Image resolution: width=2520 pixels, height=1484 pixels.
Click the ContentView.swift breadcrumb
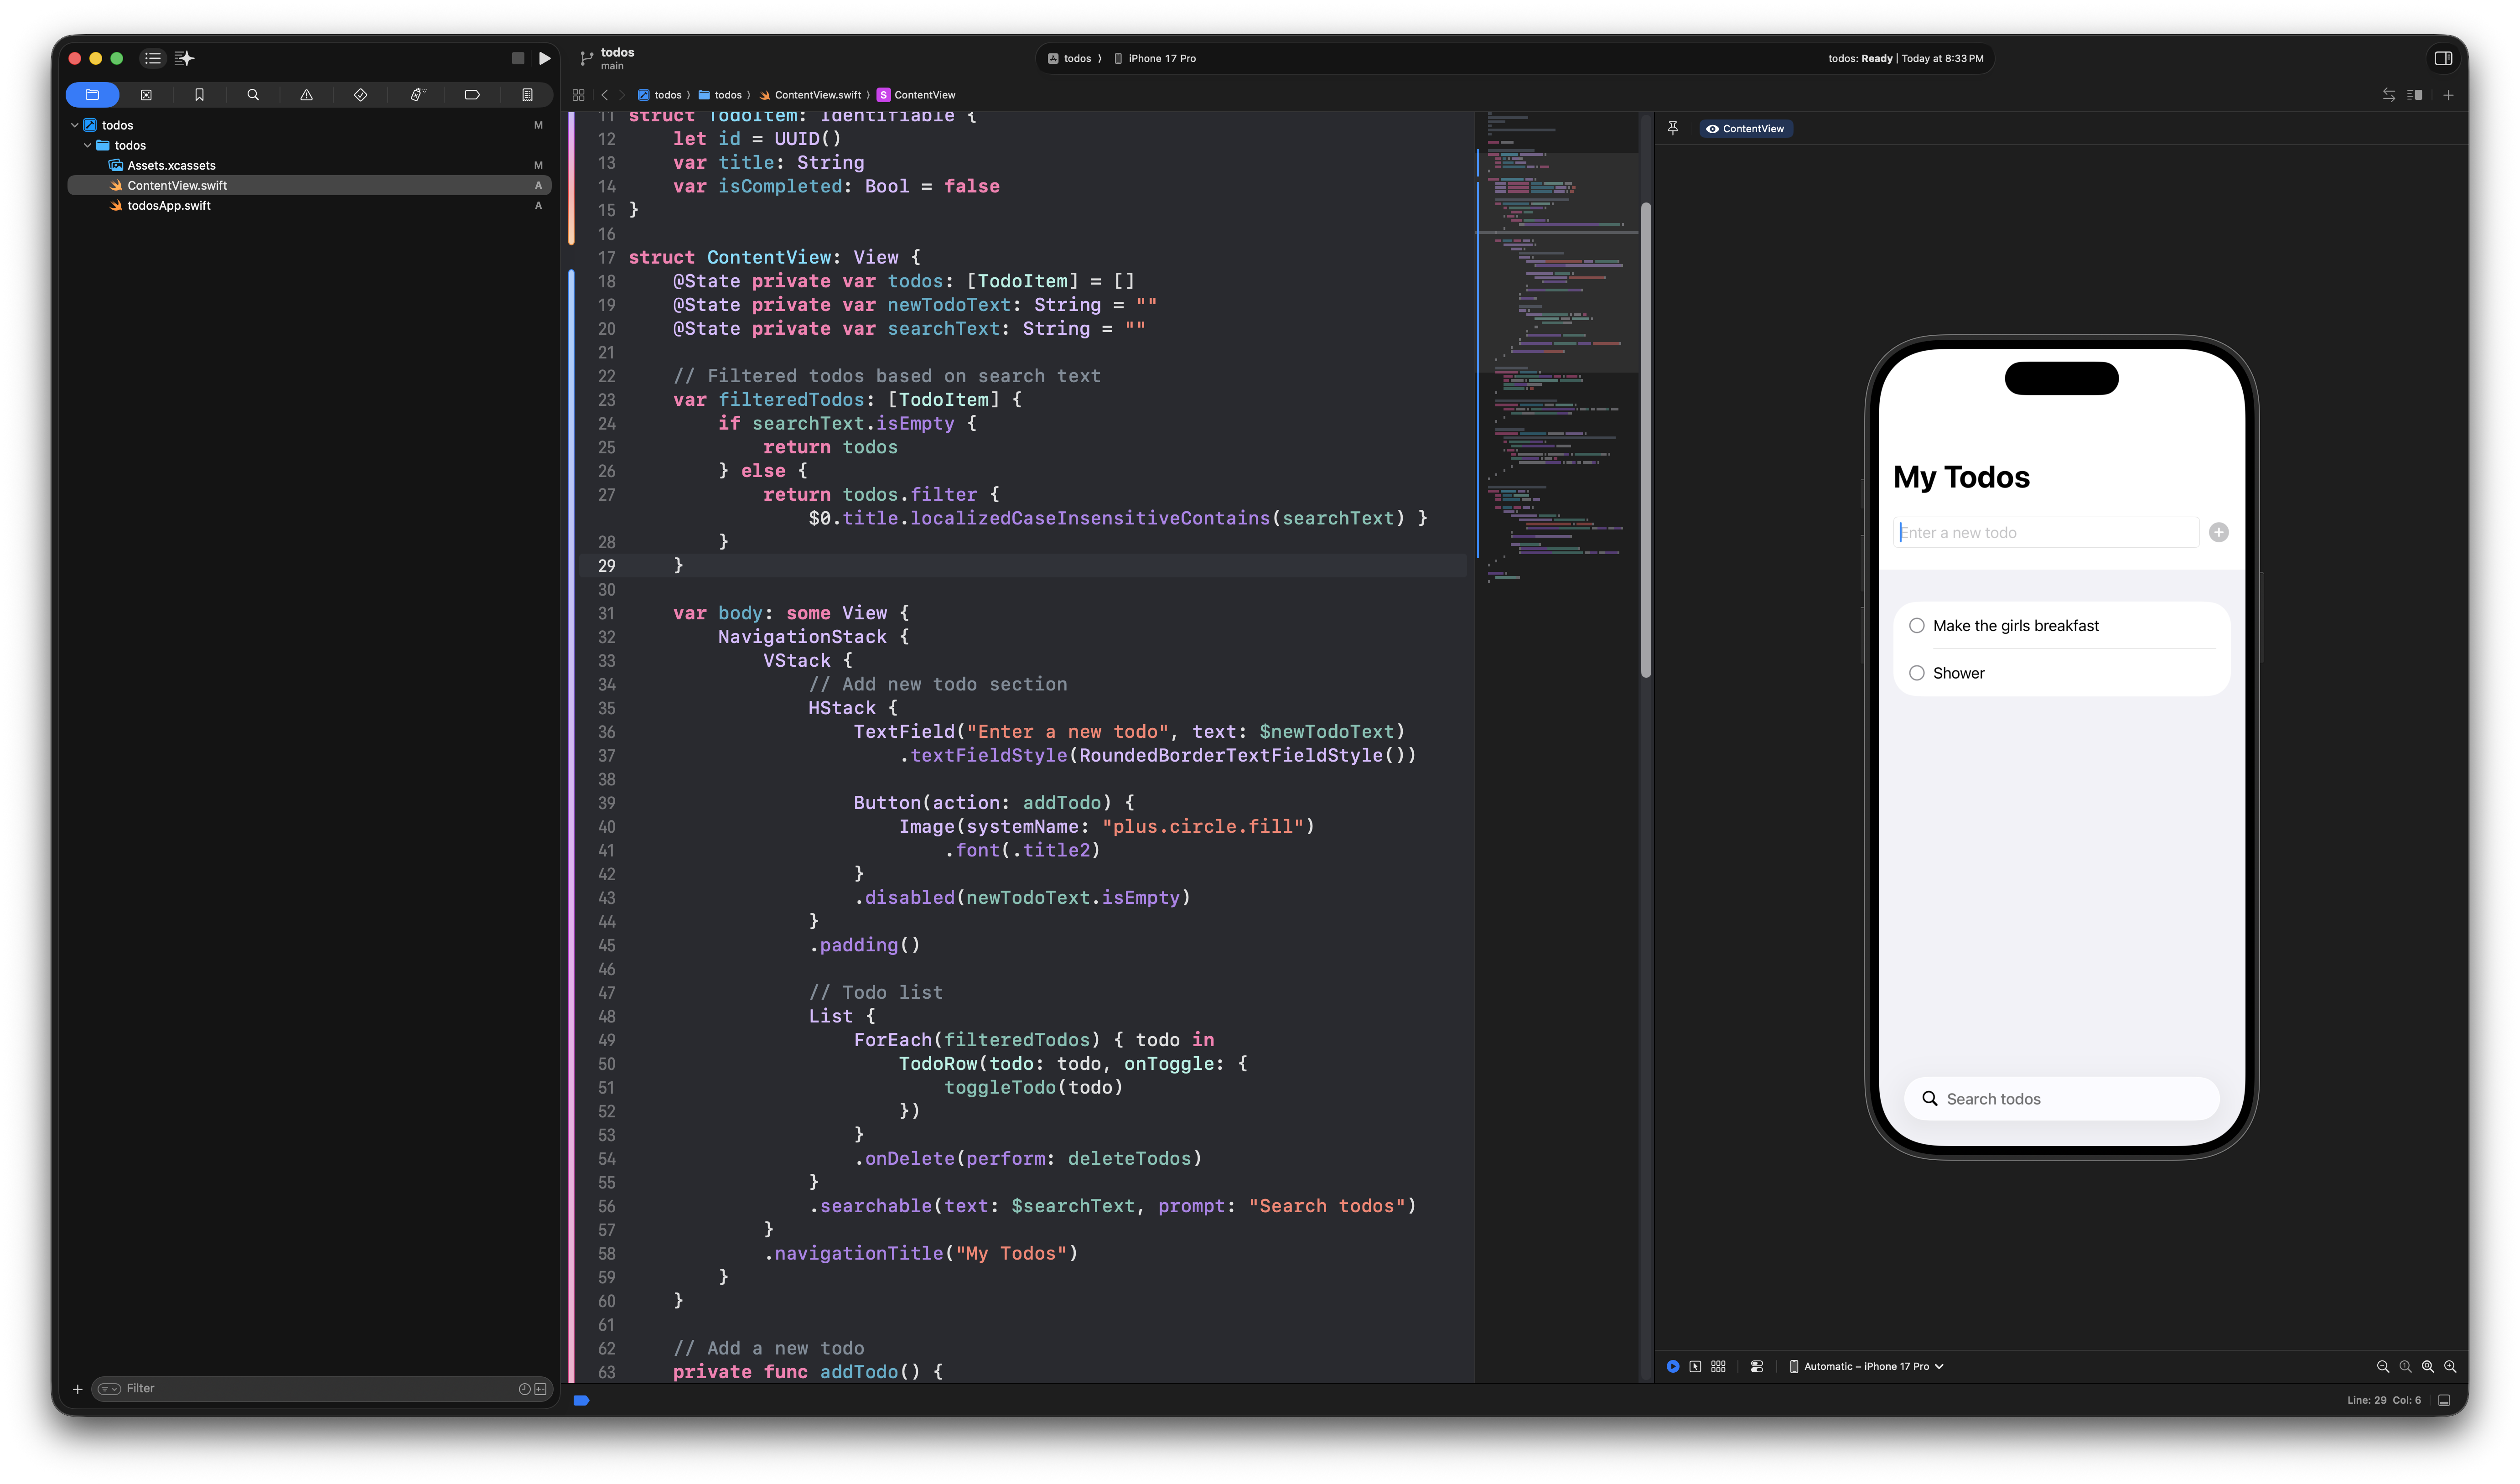[810, 95]
